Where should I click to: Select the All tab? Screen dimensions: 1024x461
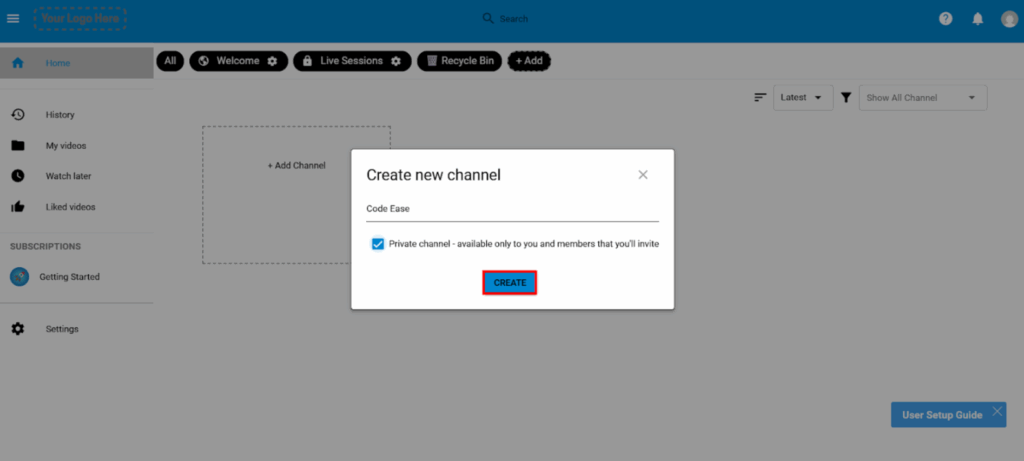[170, 61]
